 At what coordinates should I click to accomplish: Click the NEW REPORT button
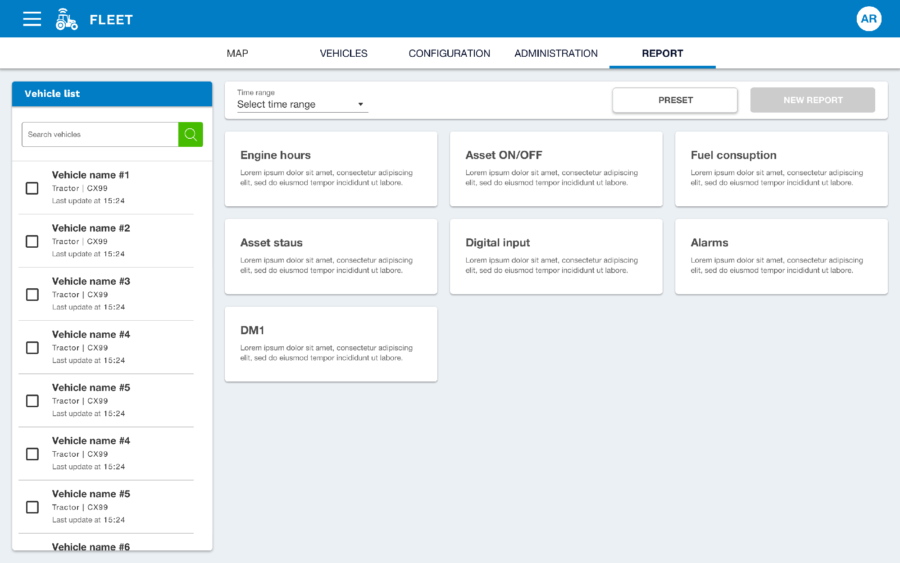tap(813, 100)
